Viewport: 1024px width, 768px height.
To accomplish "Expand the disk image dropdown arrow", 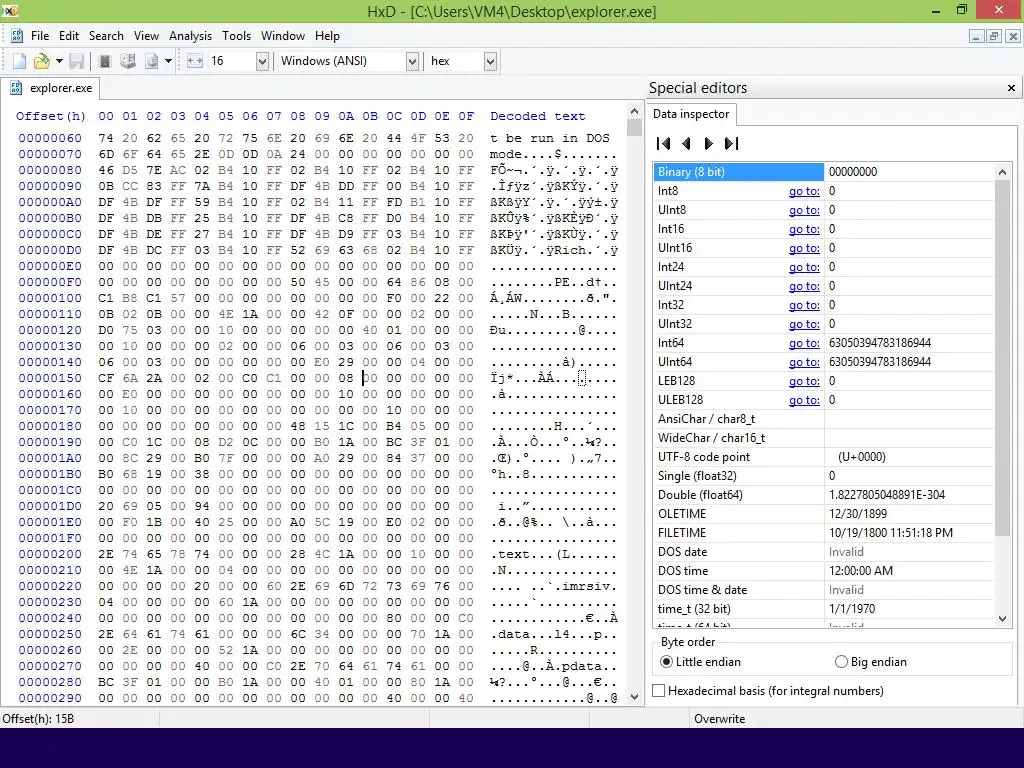I will coord(168,61).
